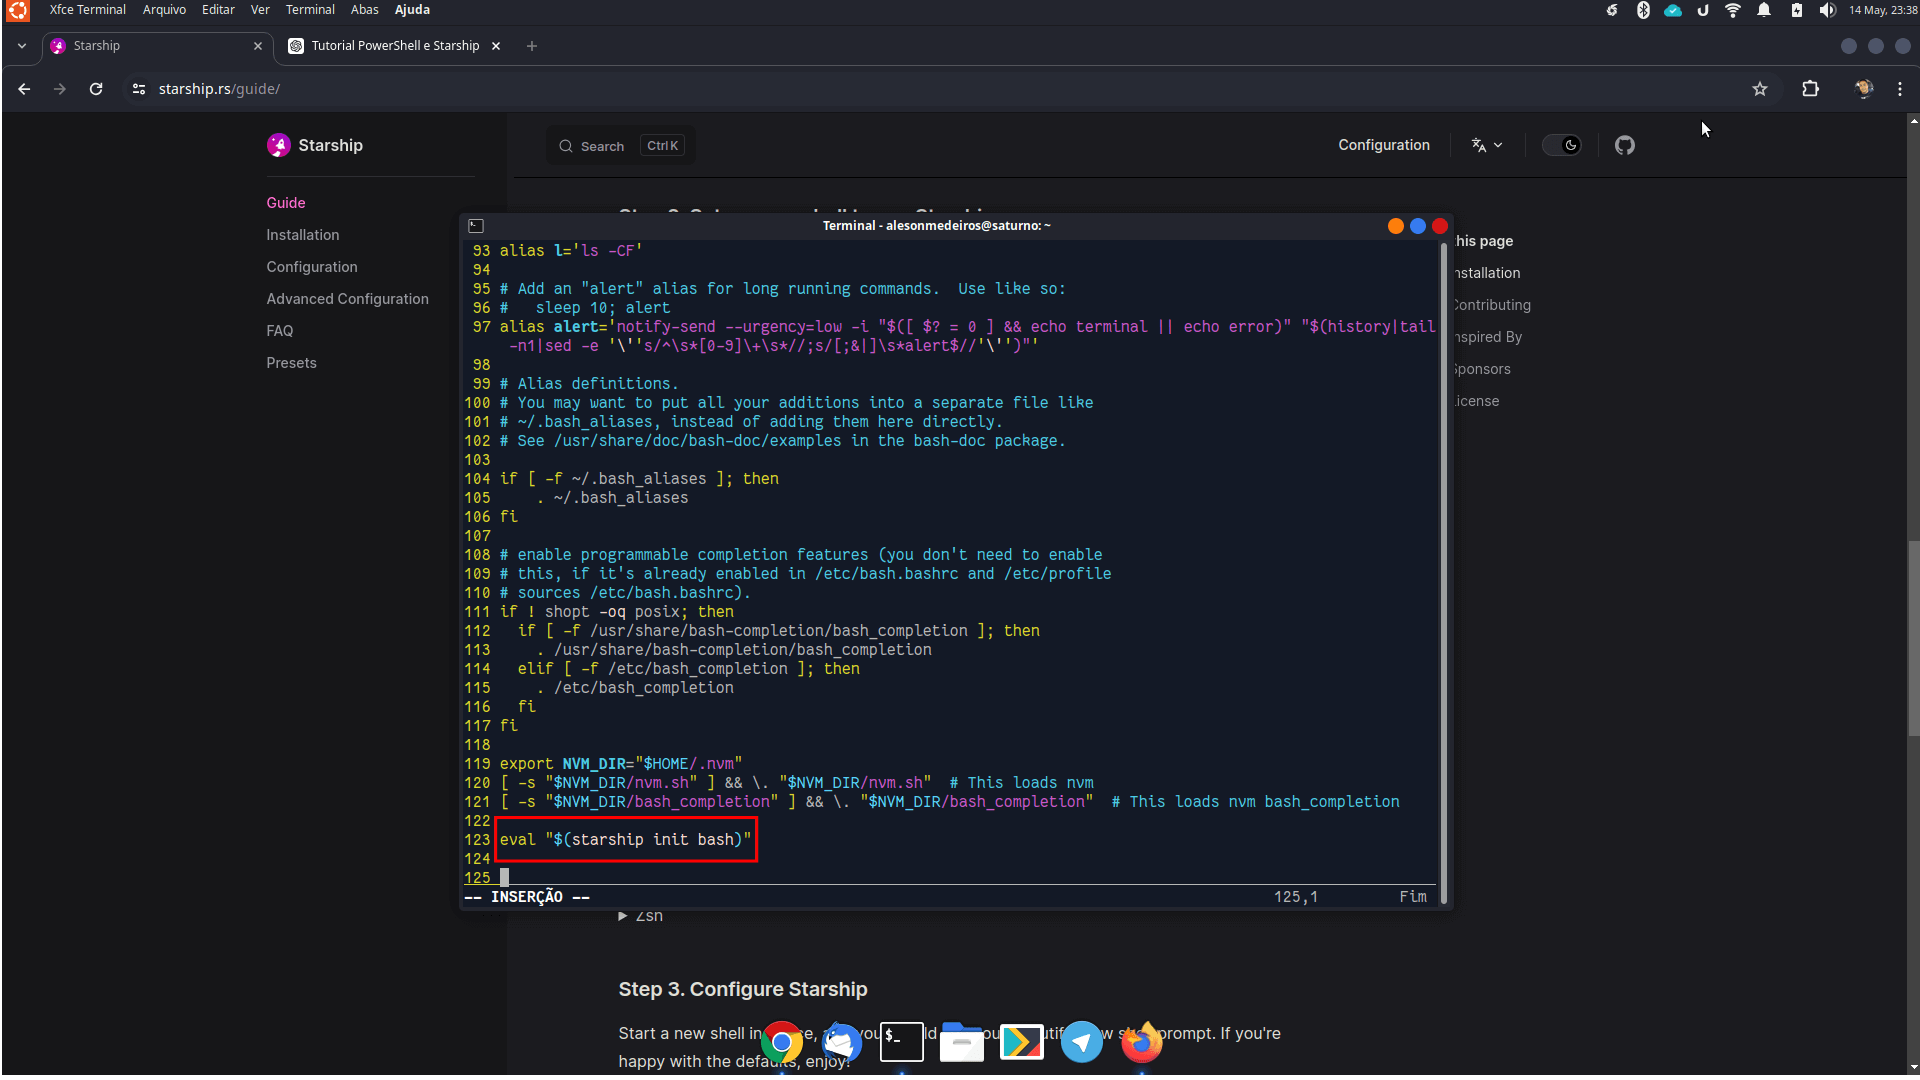Screen dimensions: 1920x1080
Task: Open the browser profile avatar
Action: 1864,89
